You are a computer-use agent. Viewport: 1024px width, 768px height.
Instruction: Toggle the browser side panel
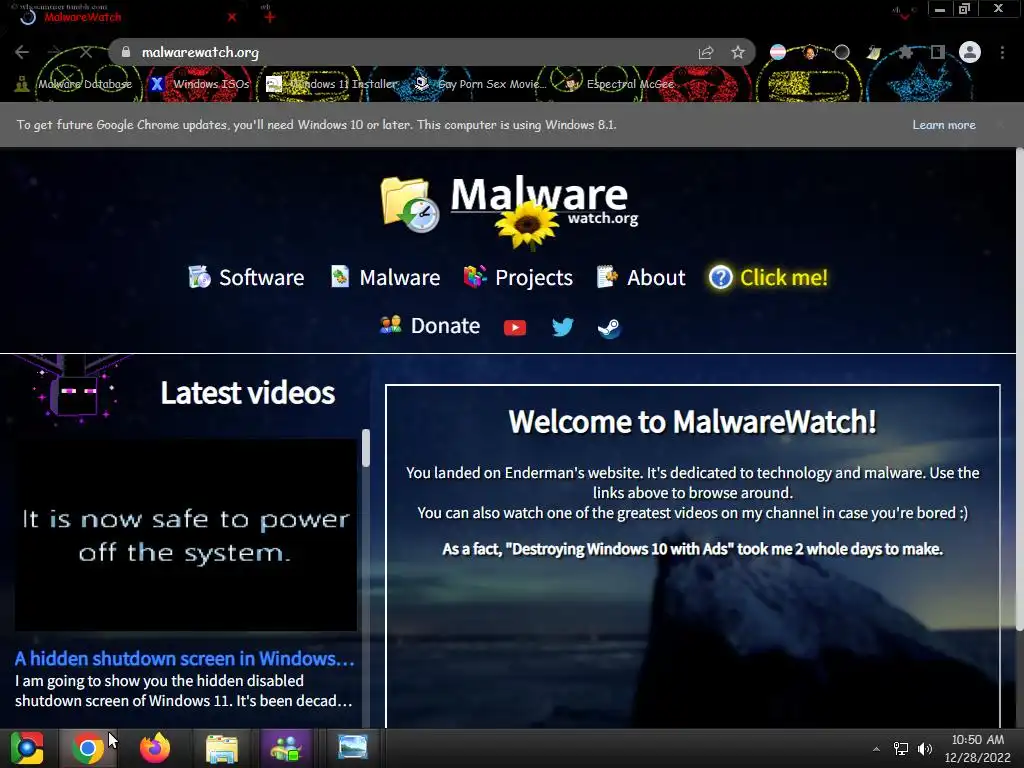point(938,52)
